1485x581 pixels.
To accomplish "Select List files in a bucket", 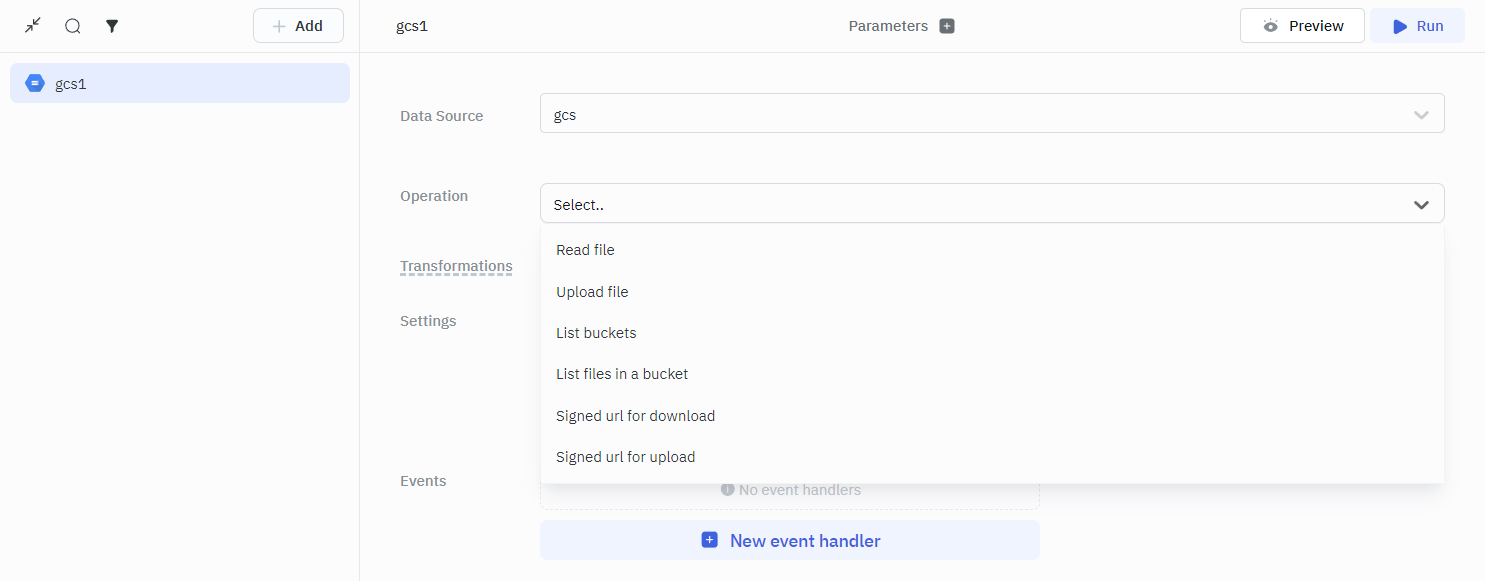I will point(622,374).
